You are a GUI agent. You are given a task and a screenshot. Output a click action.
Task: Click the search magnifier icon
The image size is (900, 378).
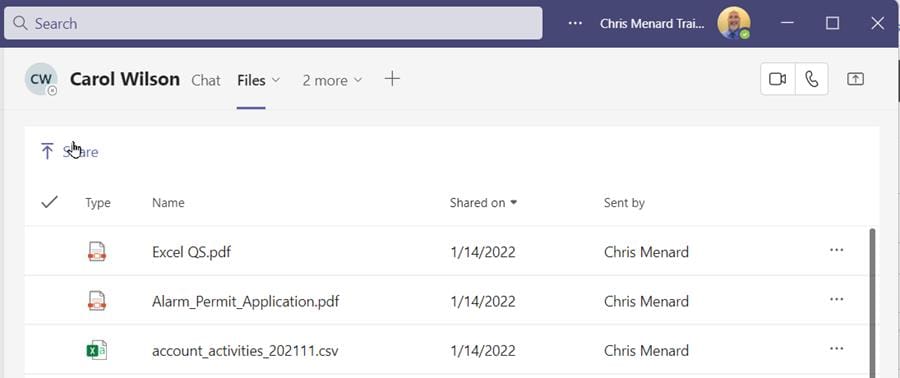coord(20,24)
